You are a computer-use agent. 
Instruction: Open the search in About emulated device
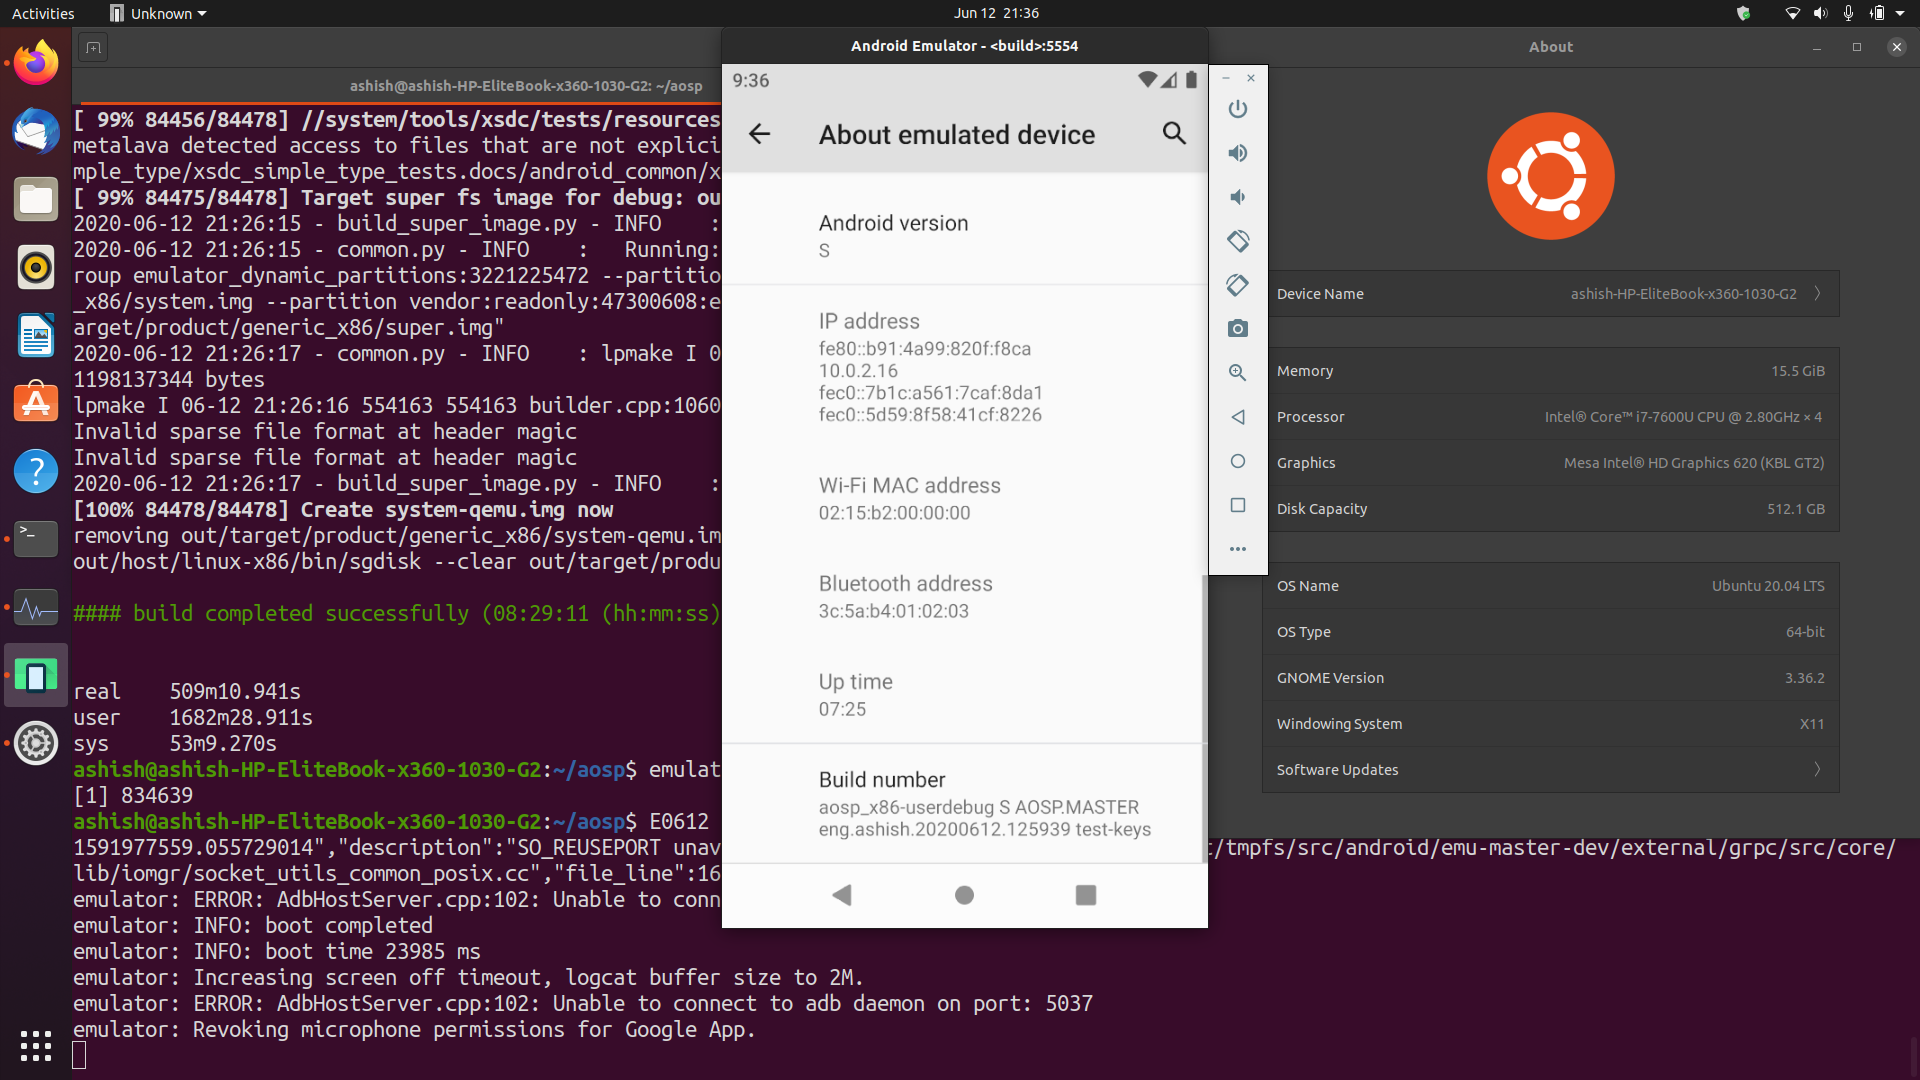point(1173,133)
